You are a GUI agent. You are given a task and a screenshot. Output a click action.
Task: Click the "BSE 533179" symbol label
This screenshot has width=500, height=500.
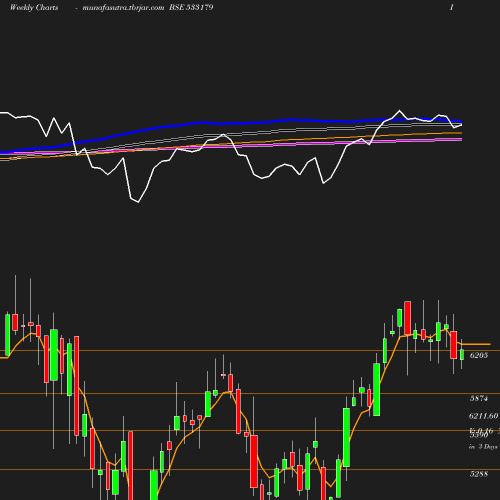click(x=191, y=7)
